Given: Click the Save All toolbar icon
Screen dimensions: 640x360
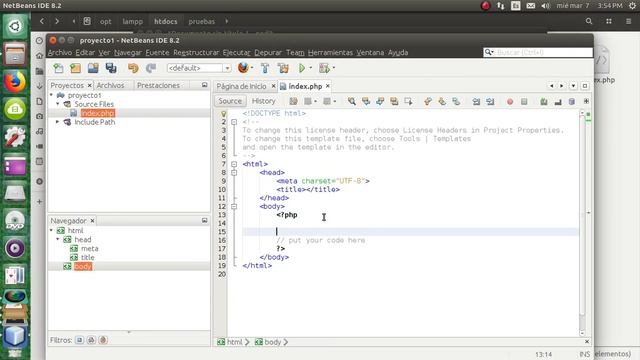Looking at the screenshot, I should 111,68.
